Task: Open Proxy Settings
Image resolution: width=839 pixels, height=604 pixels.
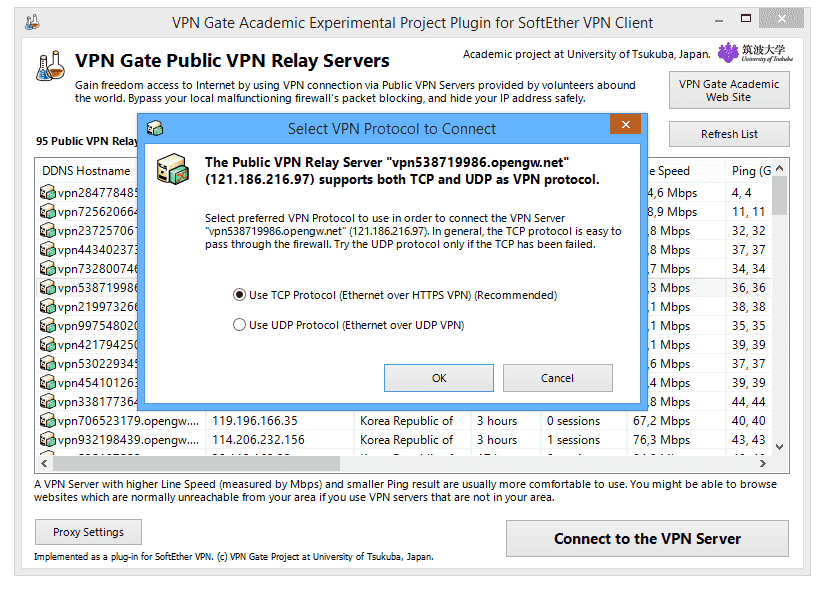Action: tap(88, 532)
